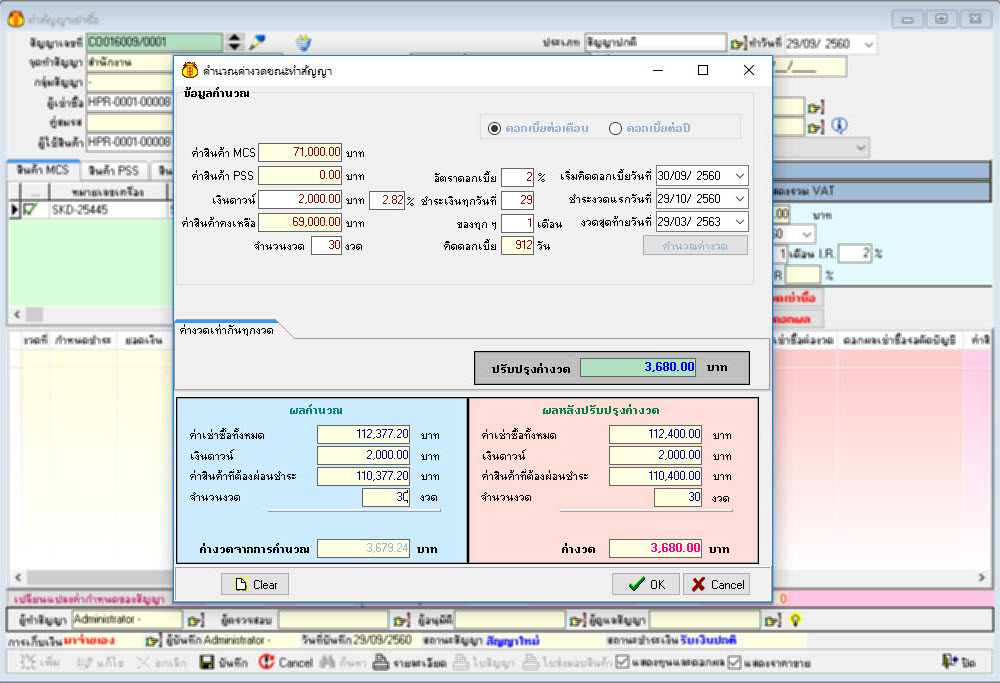
Task: Click the exit door icon in the bottom toolbar
Action: [950, 661]
